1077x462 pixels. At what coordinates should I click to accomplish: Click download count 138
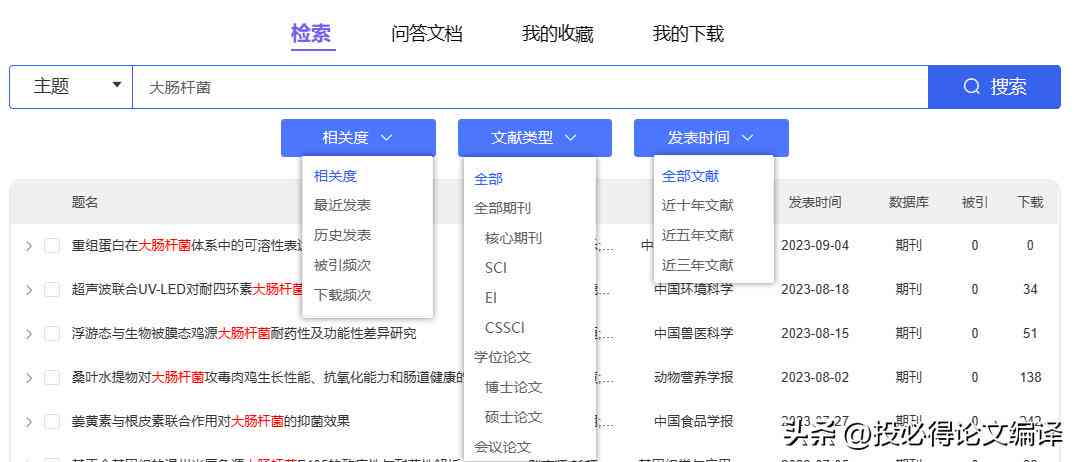click(1030, 377)
